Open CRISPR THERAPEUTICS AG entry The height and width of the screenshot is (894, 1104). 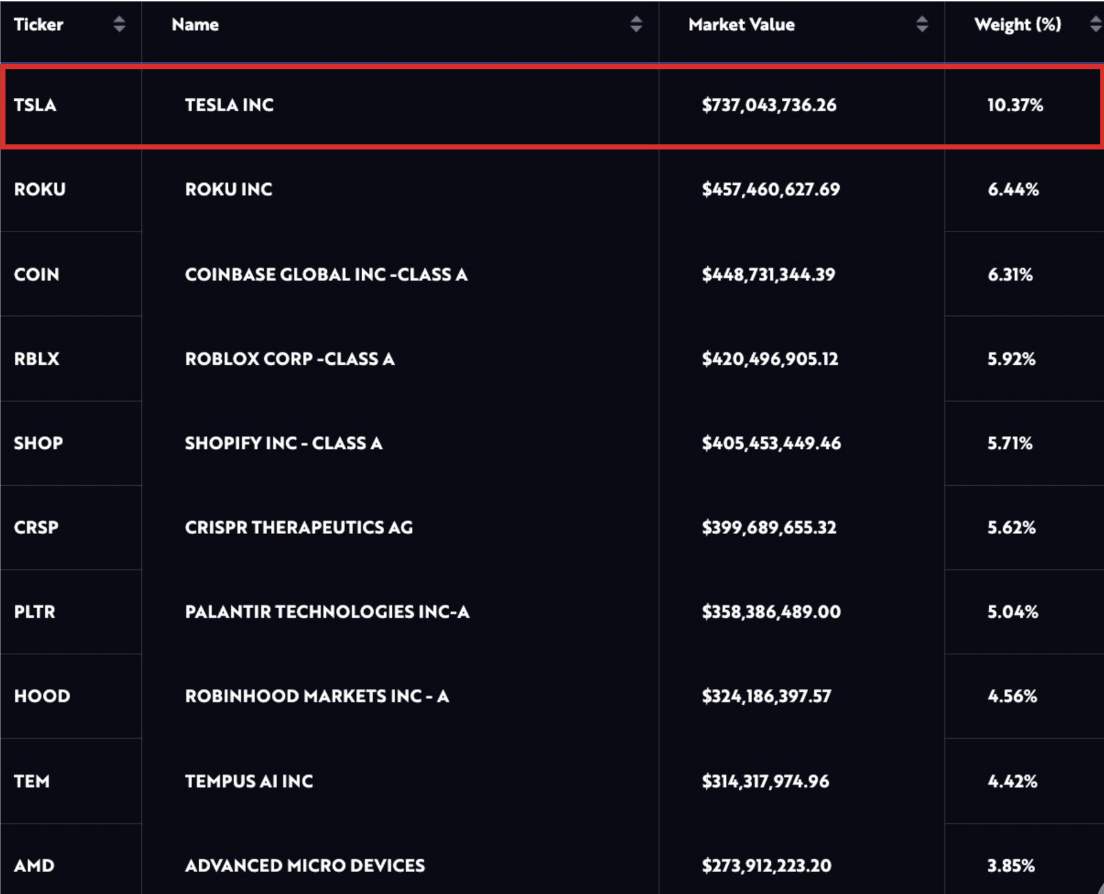[x=298, y=527]
